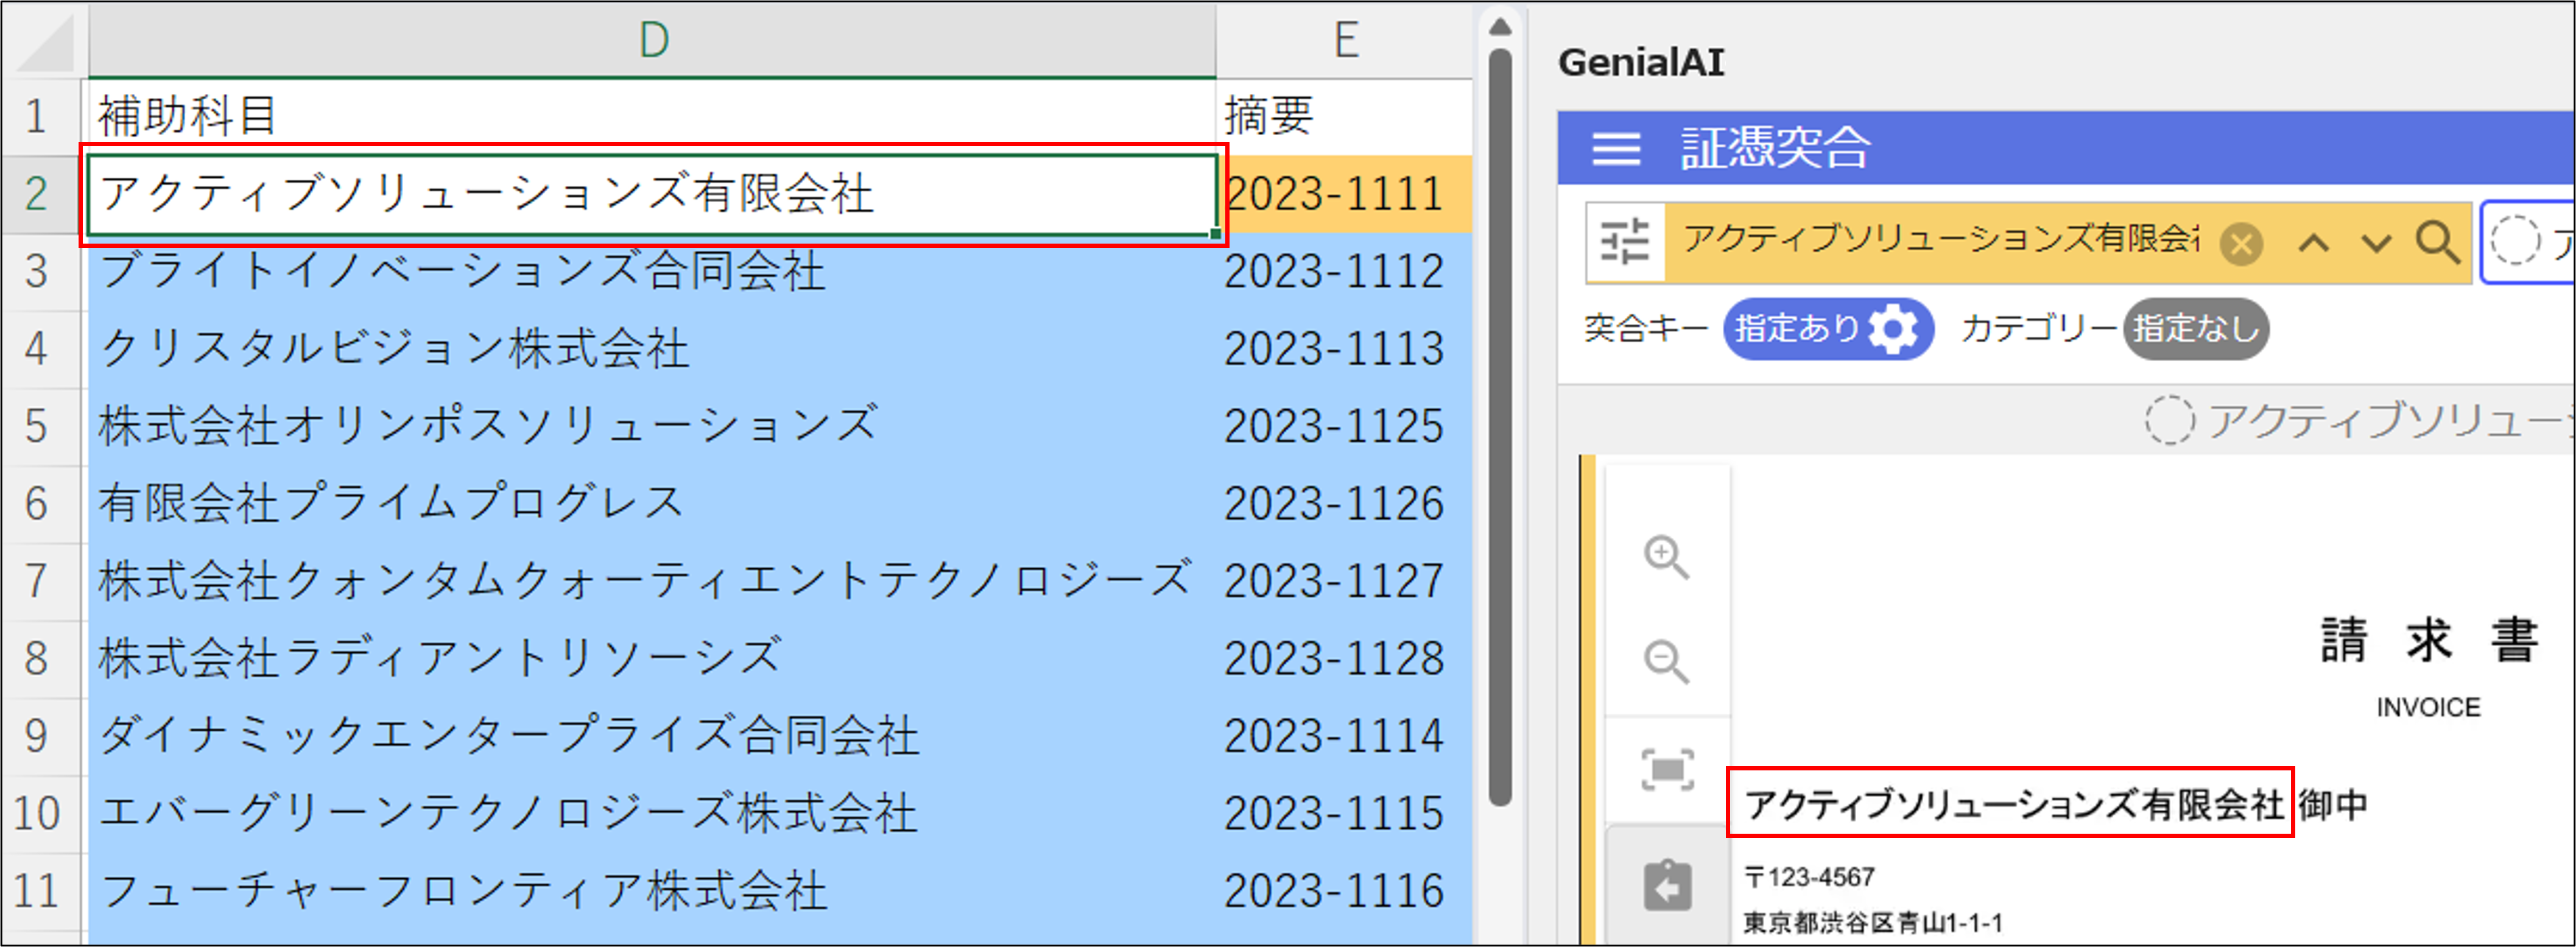The image size is (2576, 947).
Task: Toggle the カテゴリー 指定なし chip
Action: tap(2195, 328)
